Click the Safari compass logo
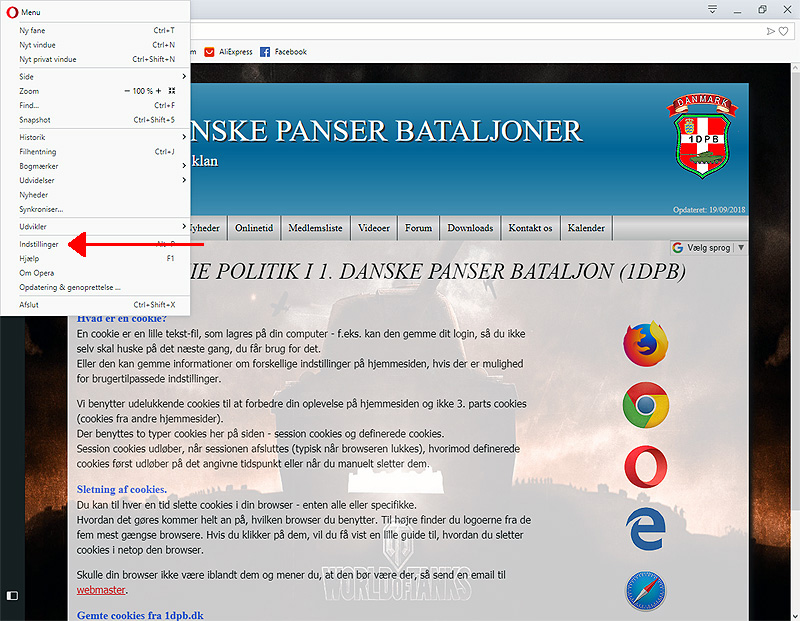This screenshot has height=621, width=800. [x=645, y=591]
